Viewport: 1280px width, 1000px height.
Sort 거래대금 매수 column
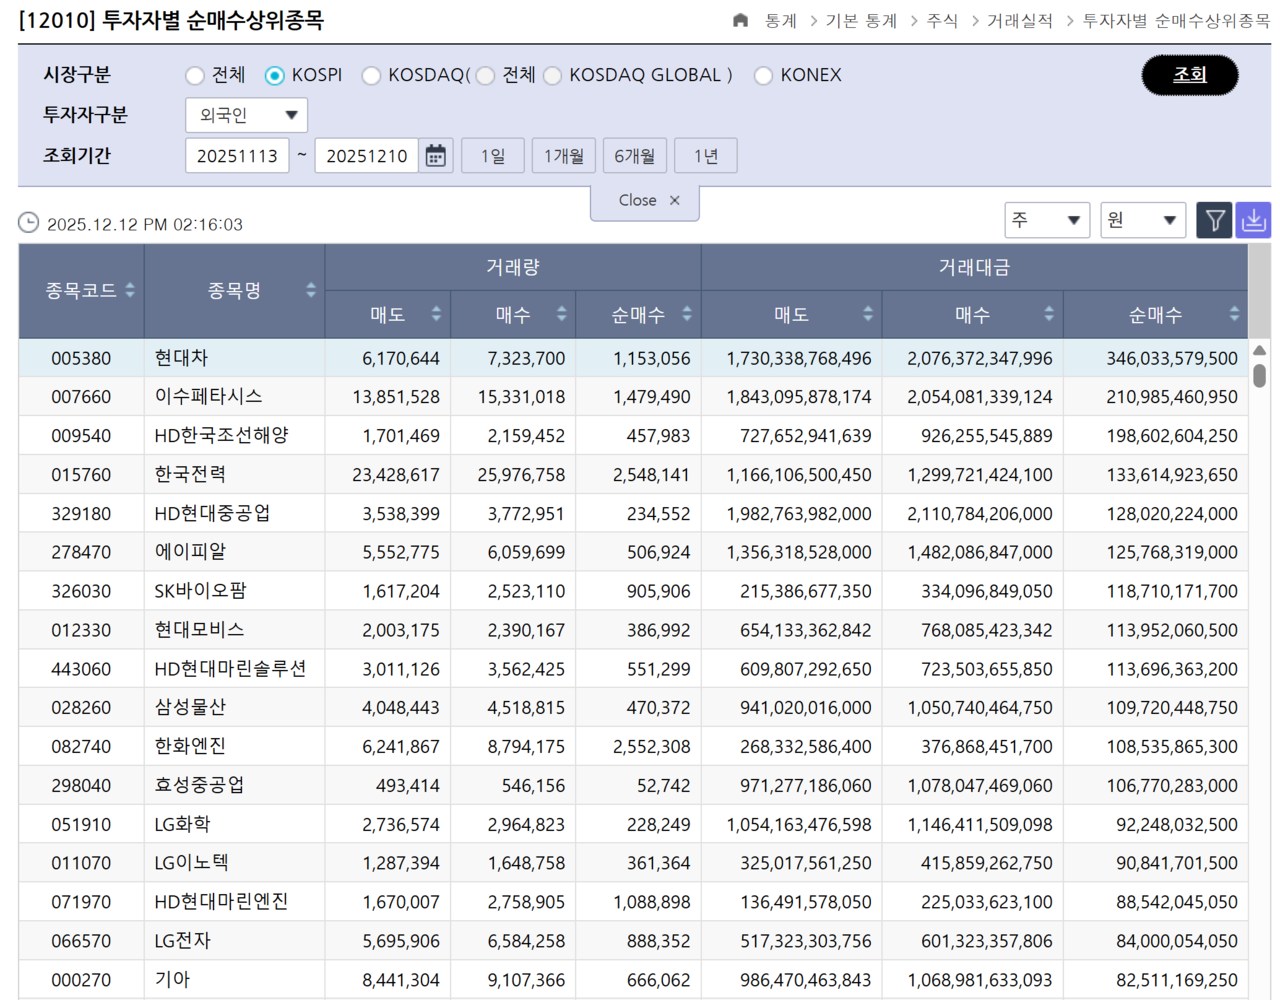pos(1049,315)
